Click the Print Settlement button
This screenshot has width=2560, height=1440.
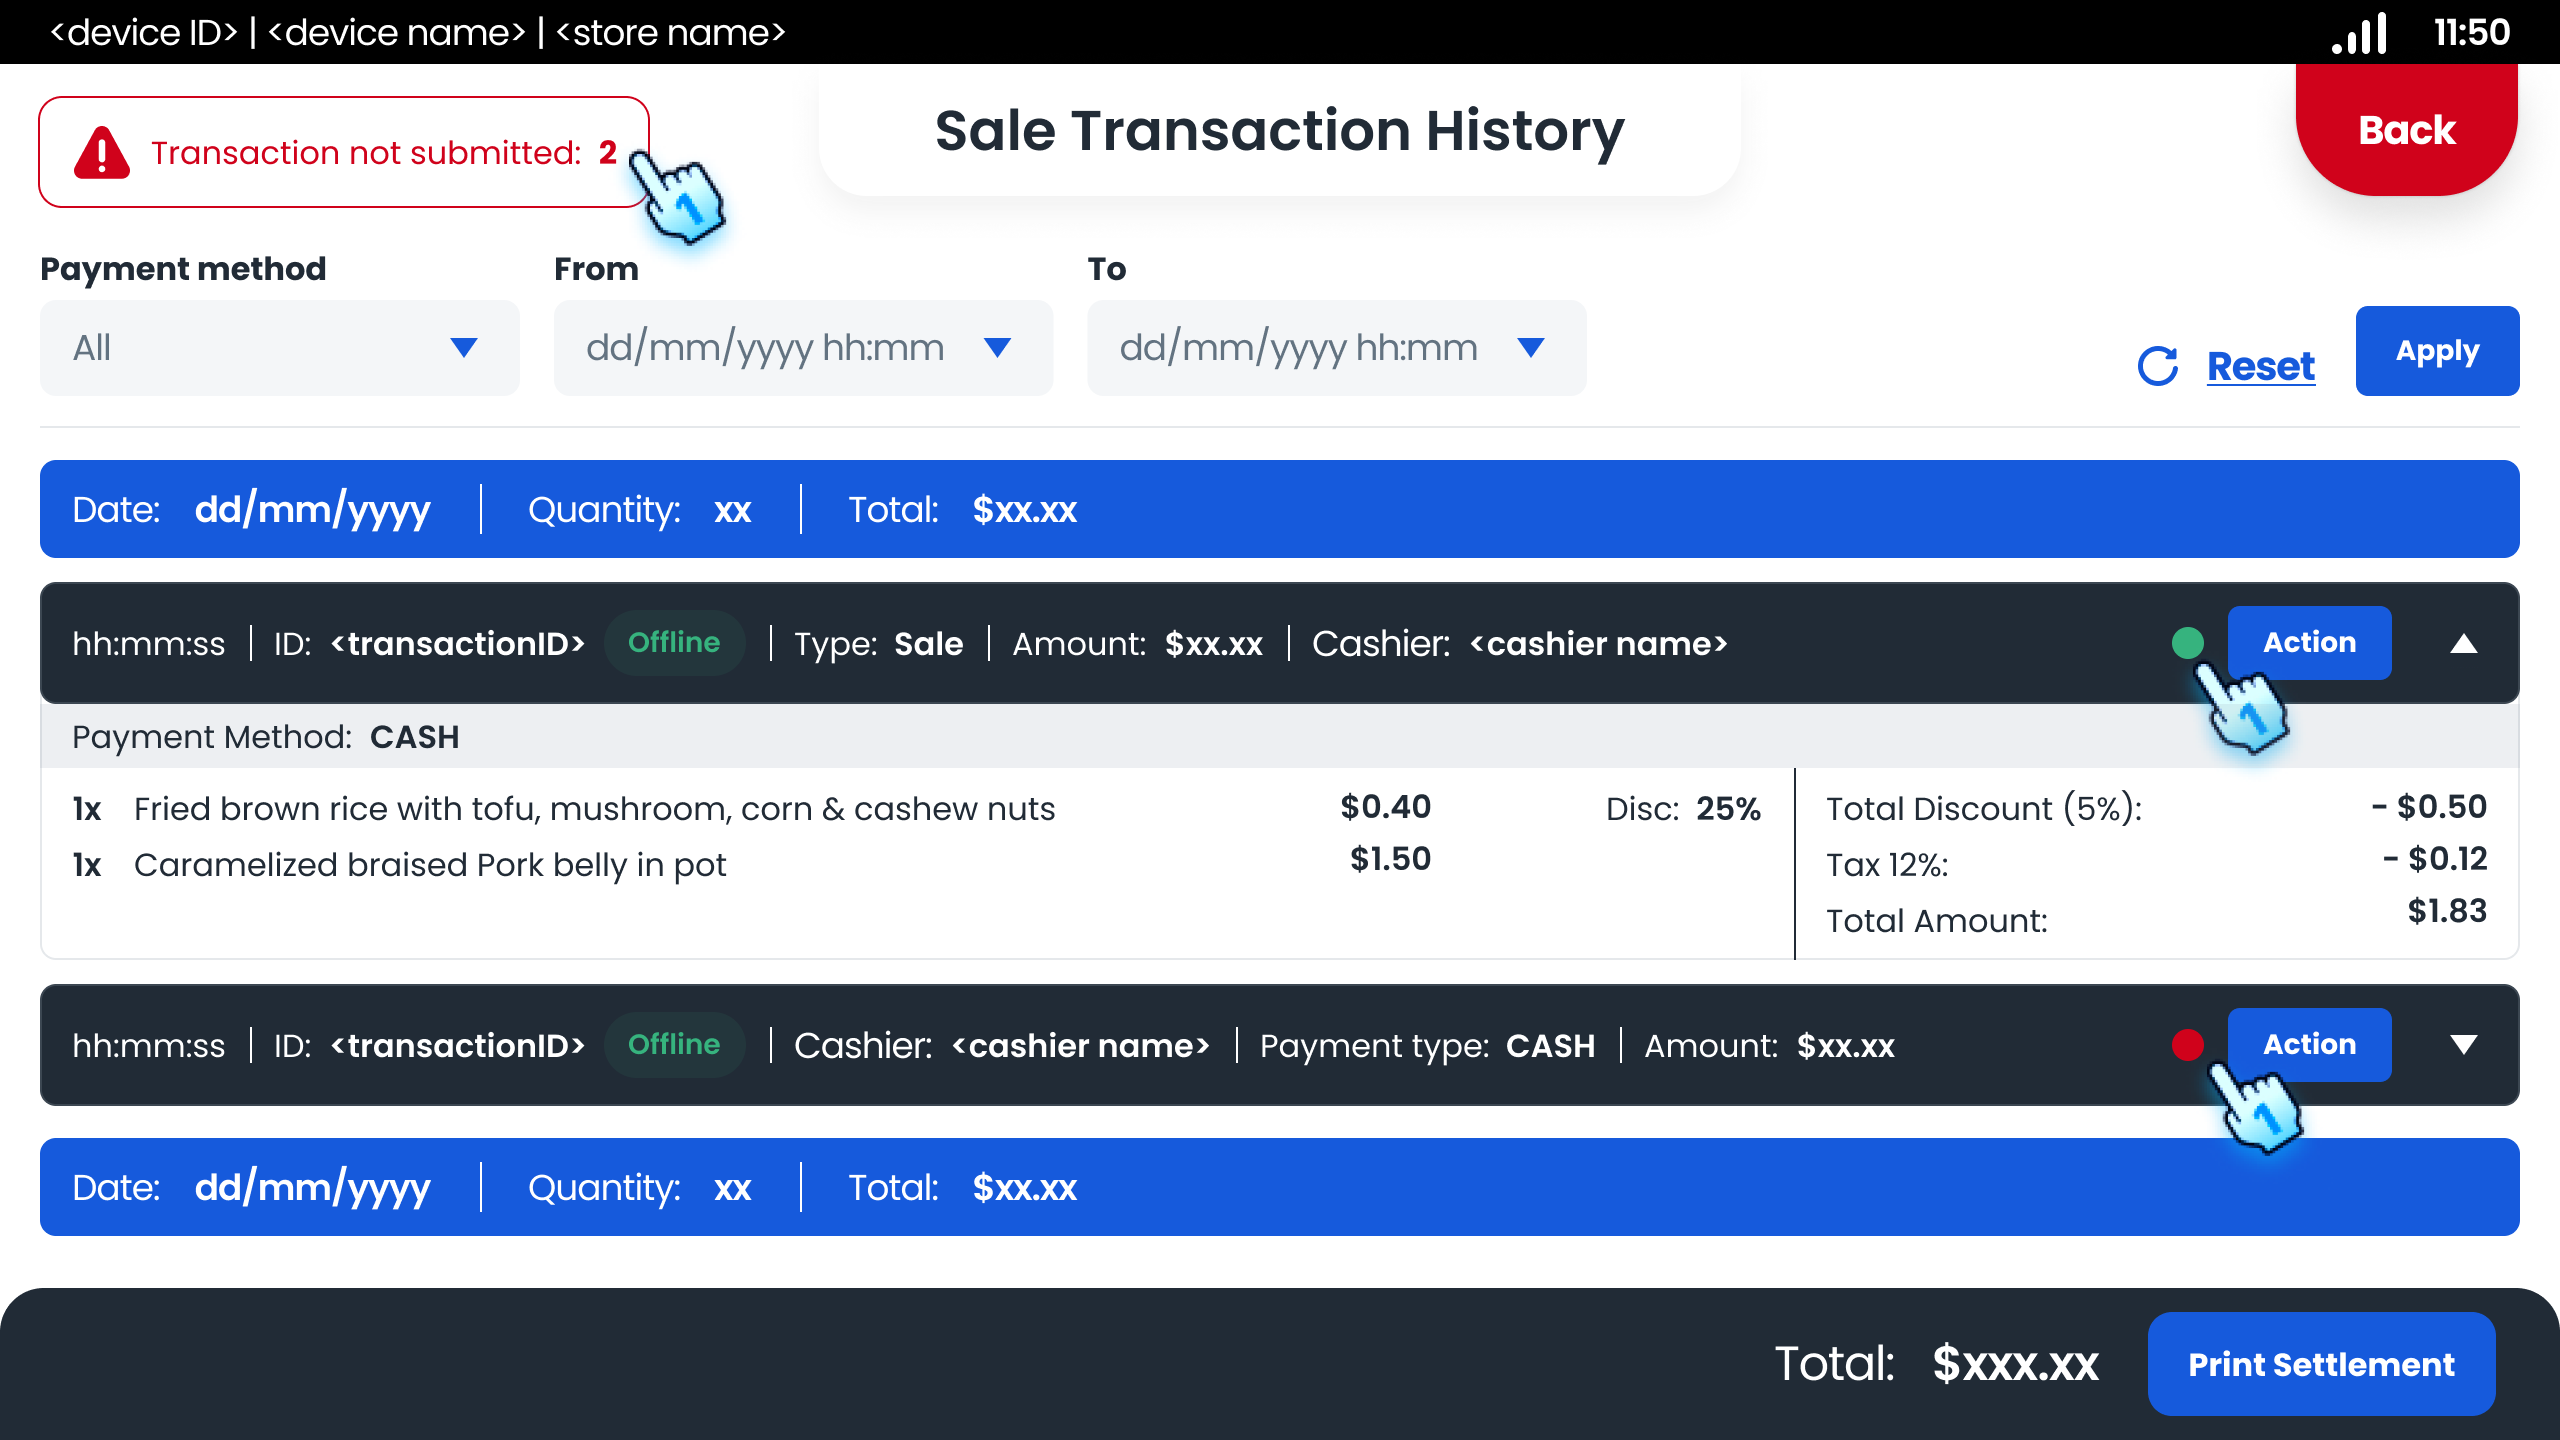tap(2321, 1363)
